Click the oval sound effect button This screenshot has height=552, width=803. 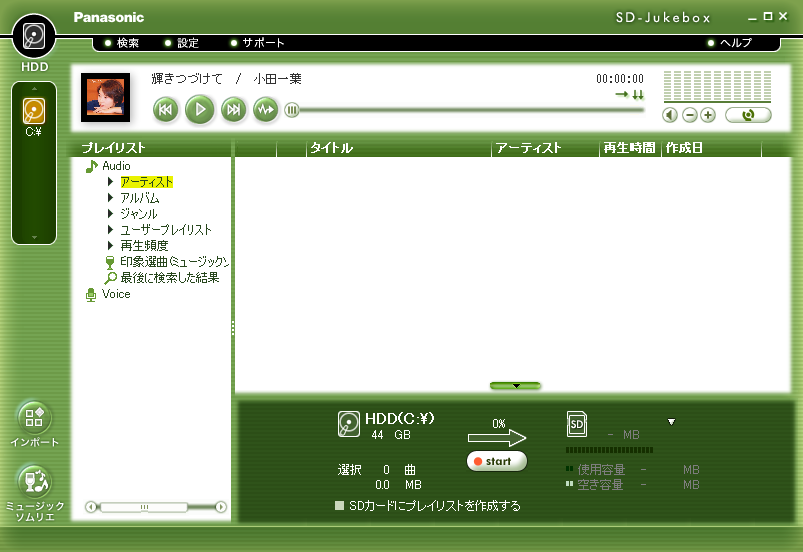coord(748,115)
